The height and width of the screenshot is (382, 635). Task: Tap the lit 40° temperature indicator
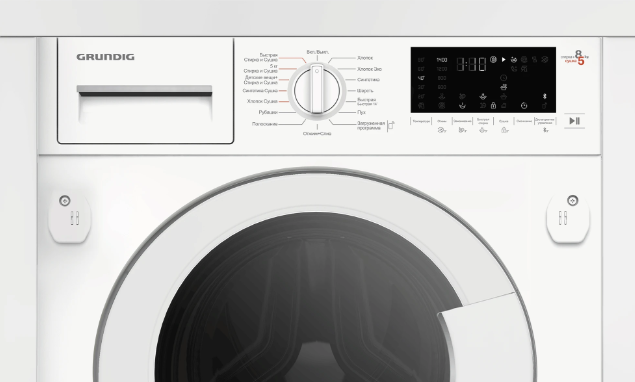pos(421,78)
